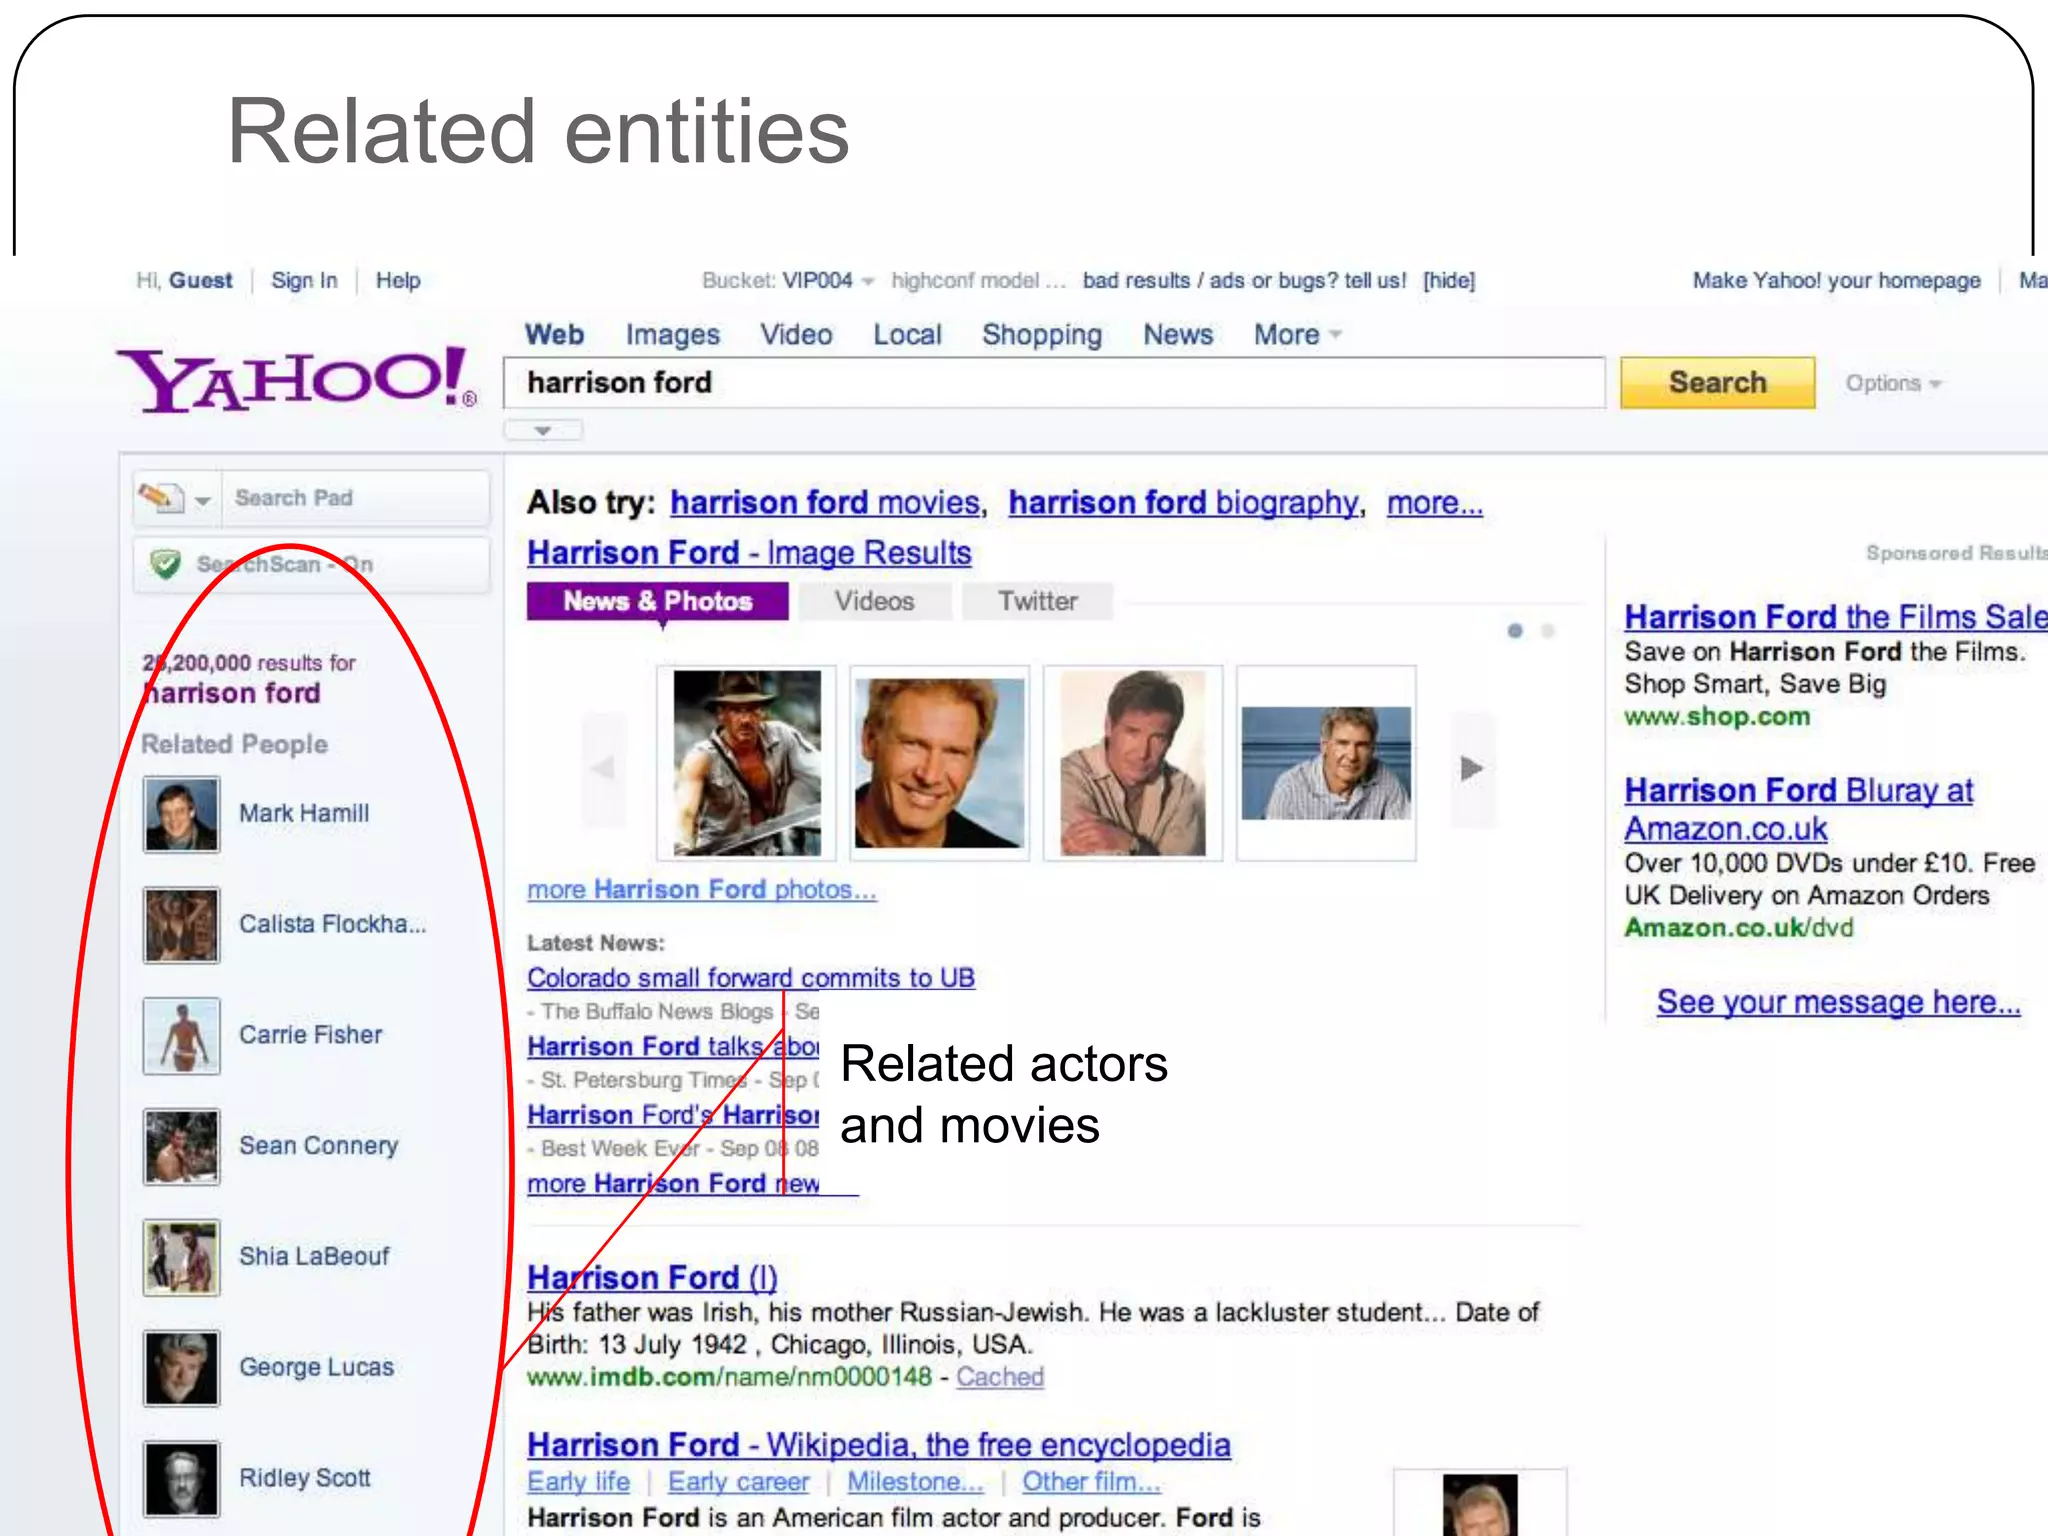
Task: Jump to Early life section link
Action: point(578,1482)
